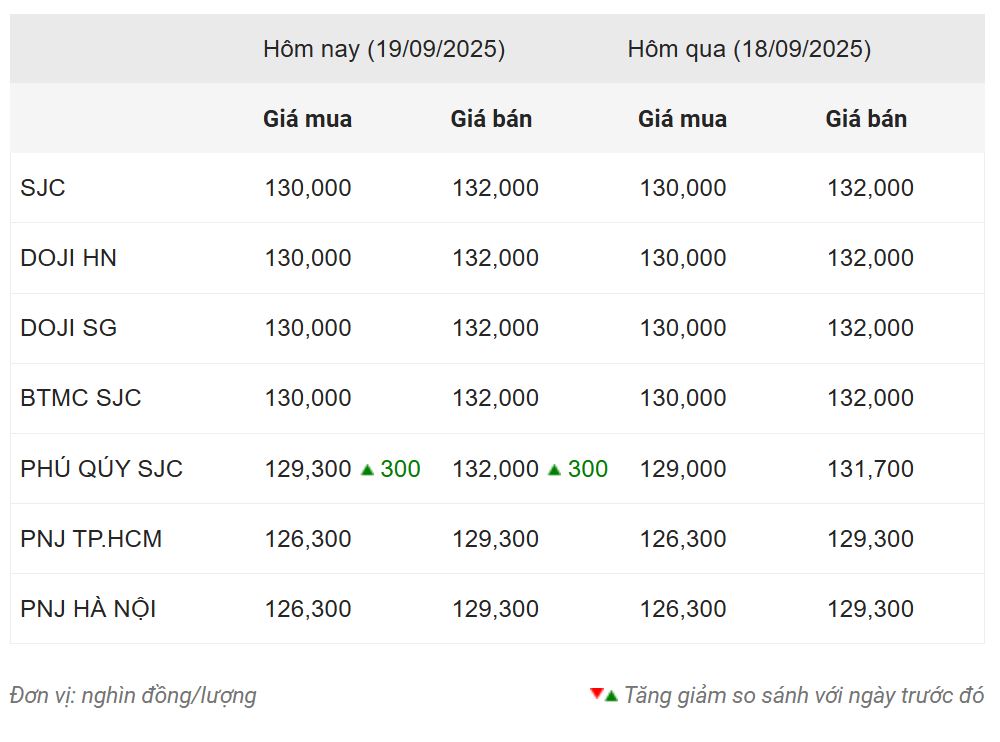Click PHÚ QUÝ yesterday sell price 131,700
1000x742 pixels.
tap(871, 469)
